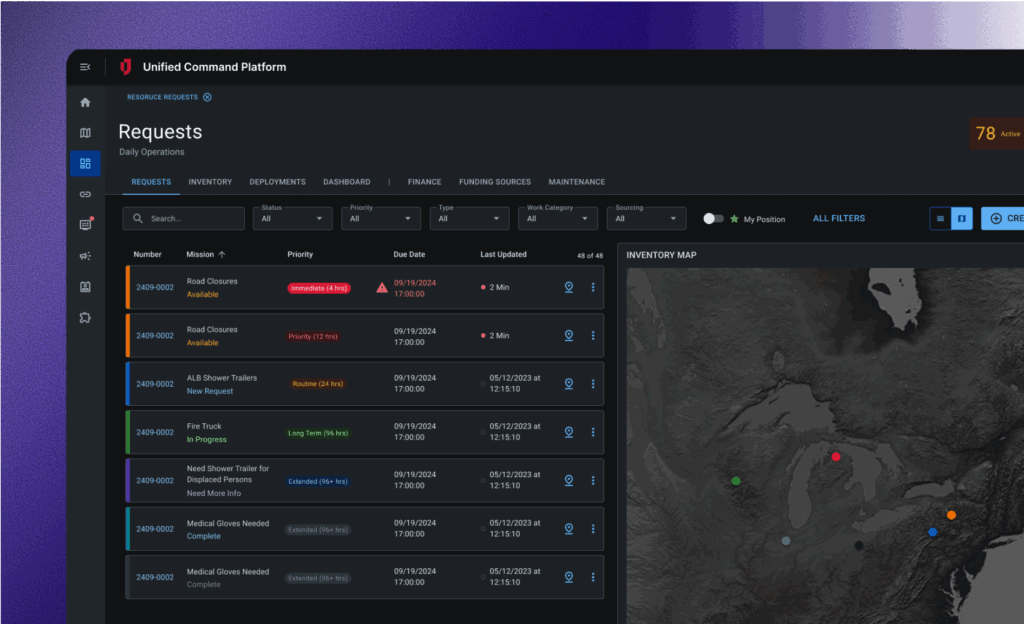The width and height of the screenshot is (1024, 624).
Task: Open the map icon in the left sidebar
Action: click(x=85, y=133)
